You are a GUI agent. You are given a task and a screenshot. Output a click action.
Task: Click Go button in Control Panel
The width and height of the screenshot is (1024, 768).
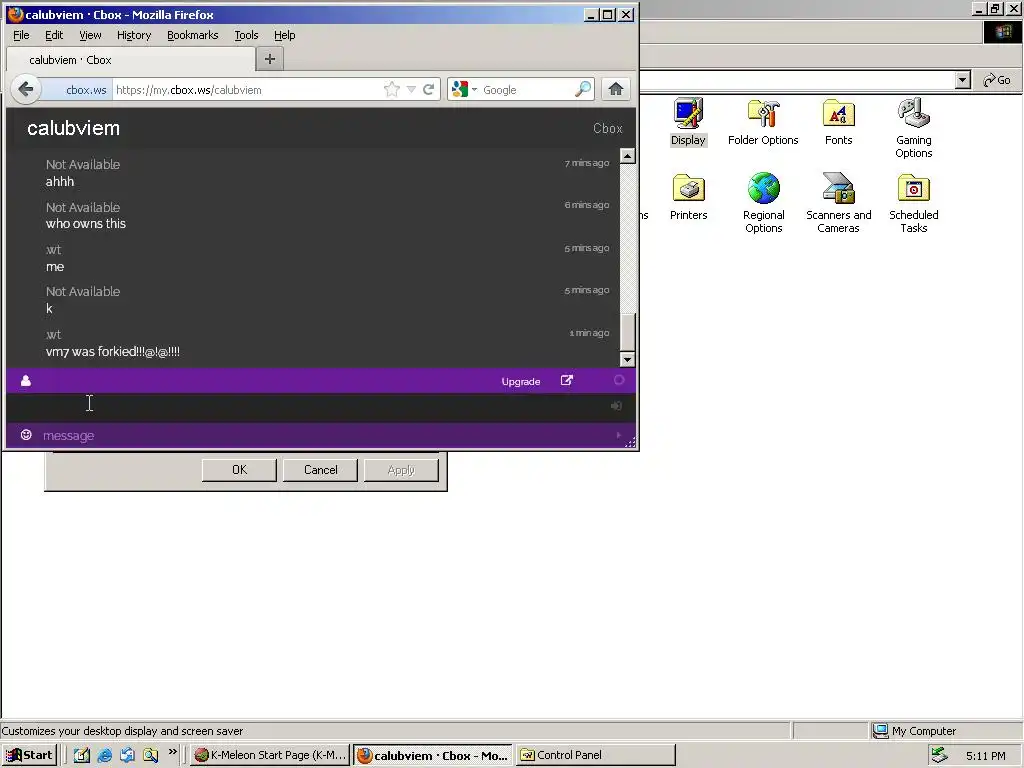pos(997,80)
